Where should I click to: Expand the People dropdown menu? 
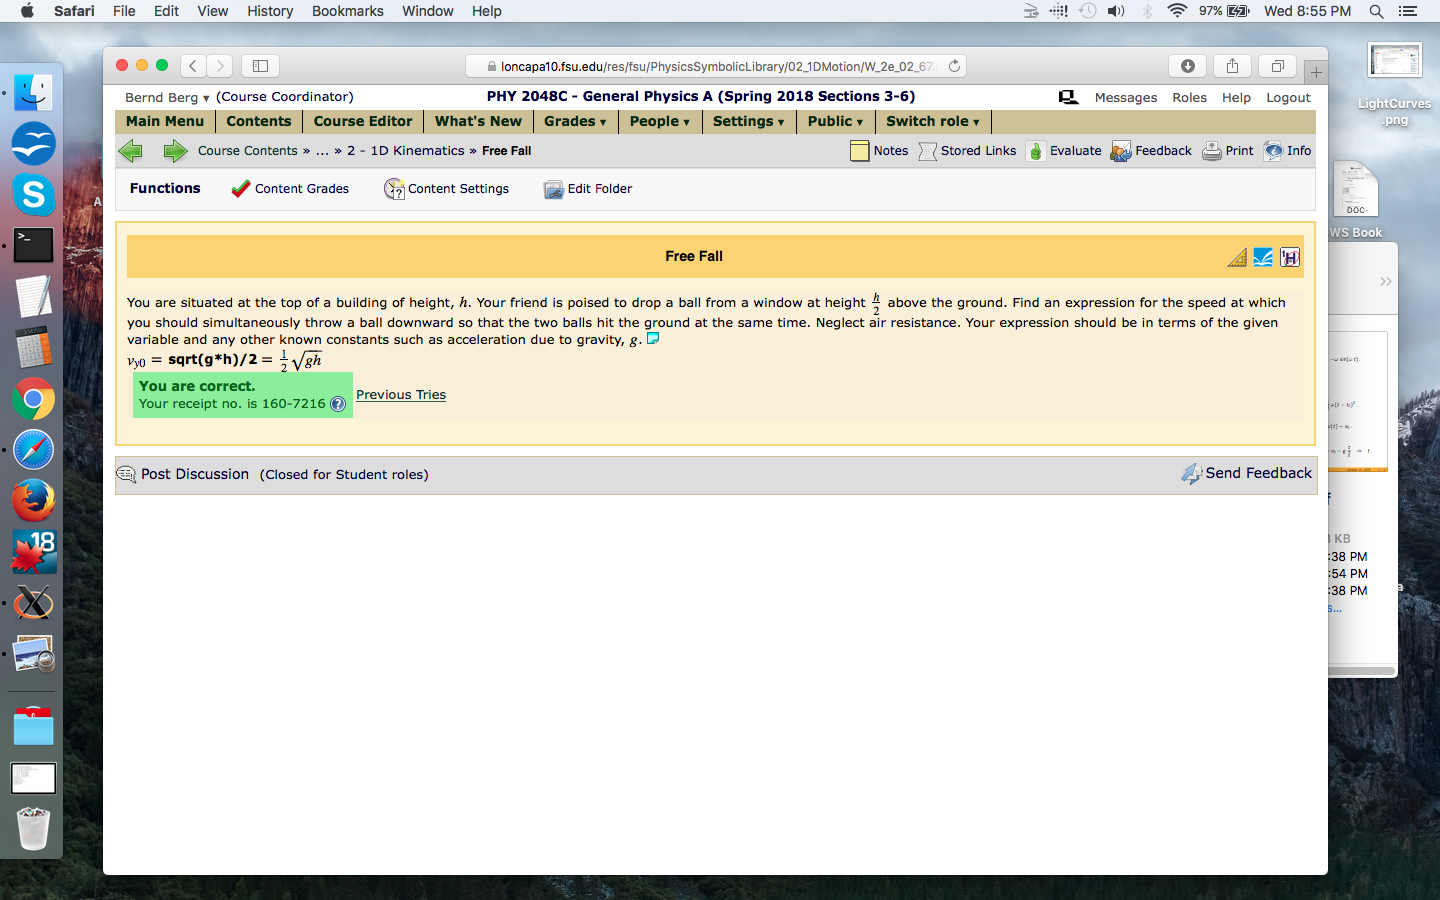point(660,121)
